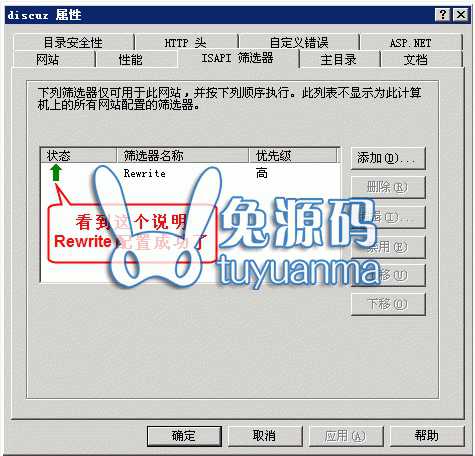The image size is (475, 456).
Task: Confirm with the 确定 button
Action: point(184,436)
